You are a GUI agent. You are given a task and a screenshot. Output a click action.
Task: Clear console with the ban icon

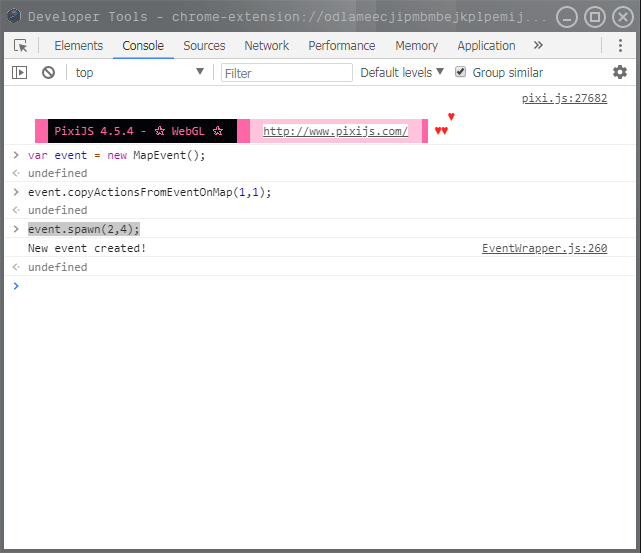48,73
